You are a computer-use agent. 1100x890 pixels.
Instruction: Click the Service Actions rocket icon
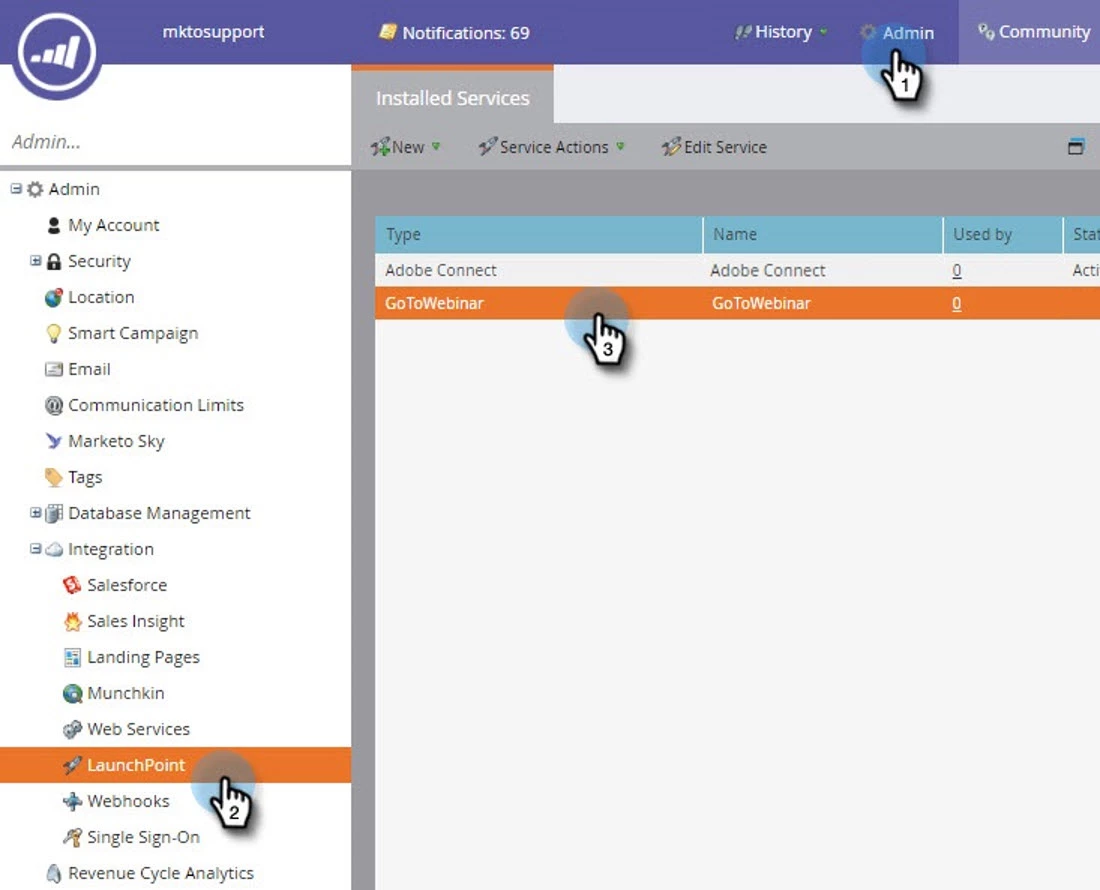(x=488, y=147)
